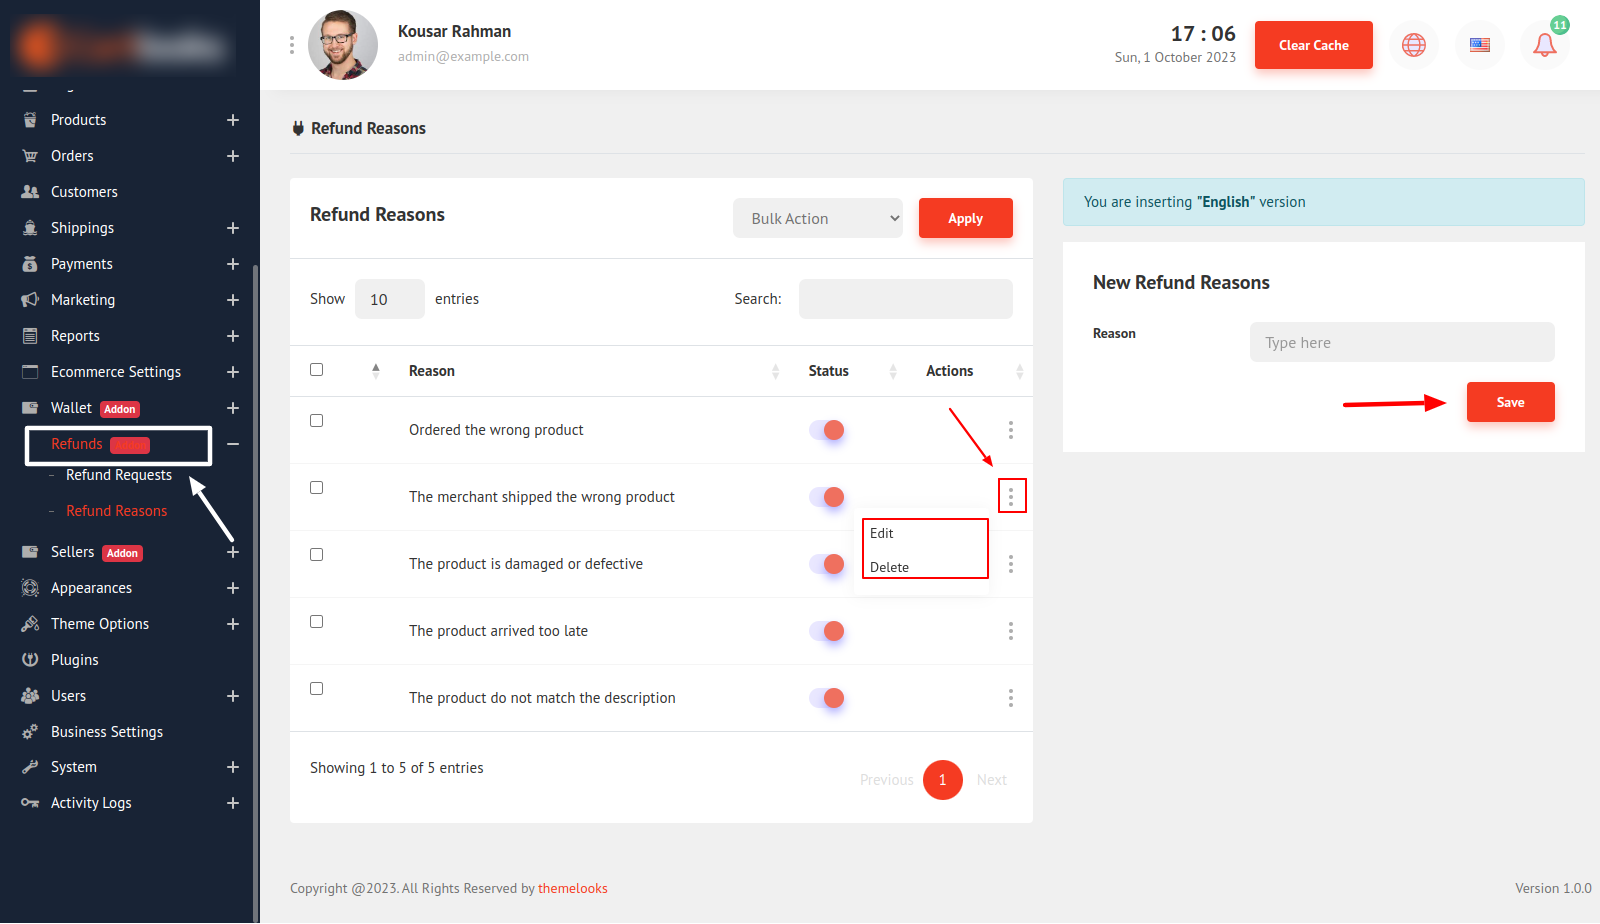Image resolution: width=1600 pixels, height=924 pixels.
Task: Open Plugins from the sidebar
Action: point(75,660)
